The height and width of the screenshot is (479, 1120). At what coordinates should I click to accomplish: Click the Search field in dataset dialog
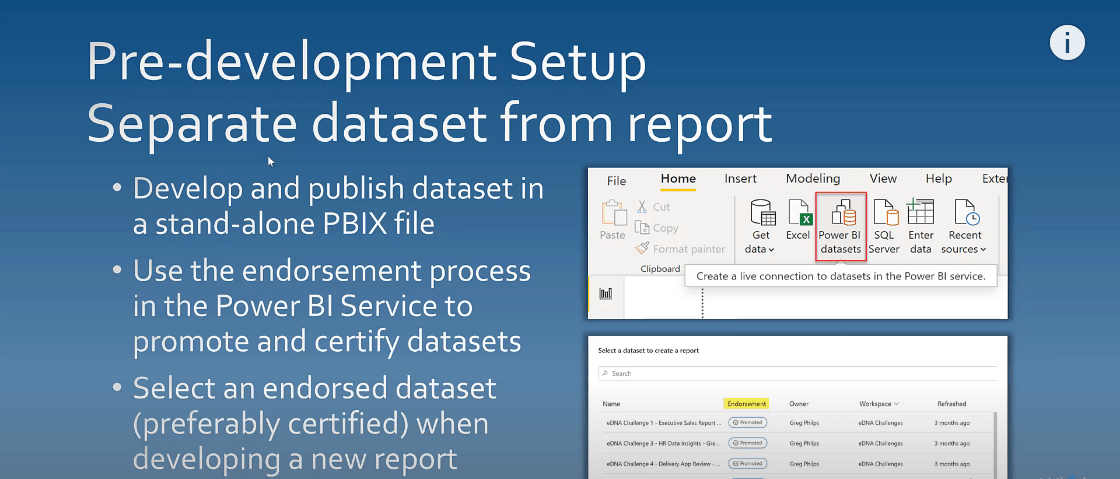point(797,373)
